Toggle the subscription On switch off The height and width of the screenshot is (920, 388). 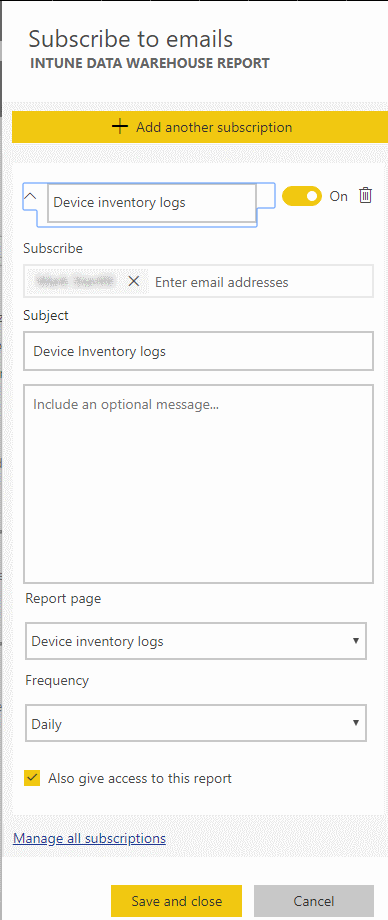(x=302, y=196)
